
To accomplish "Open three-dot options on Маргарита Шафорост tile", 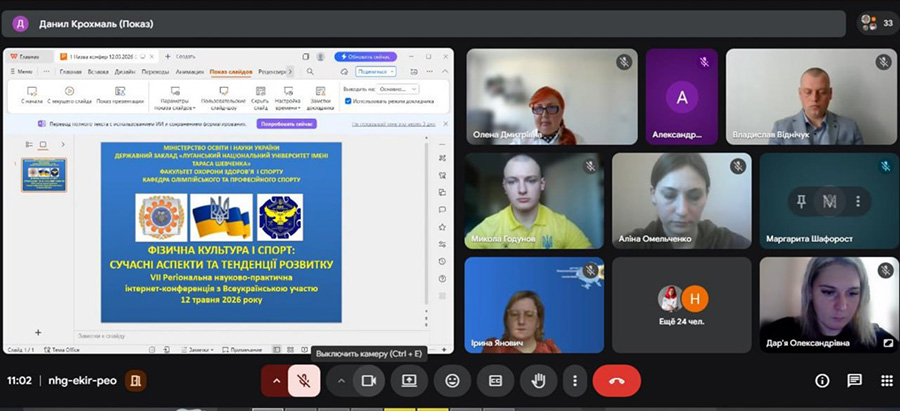I will point(858,201).
